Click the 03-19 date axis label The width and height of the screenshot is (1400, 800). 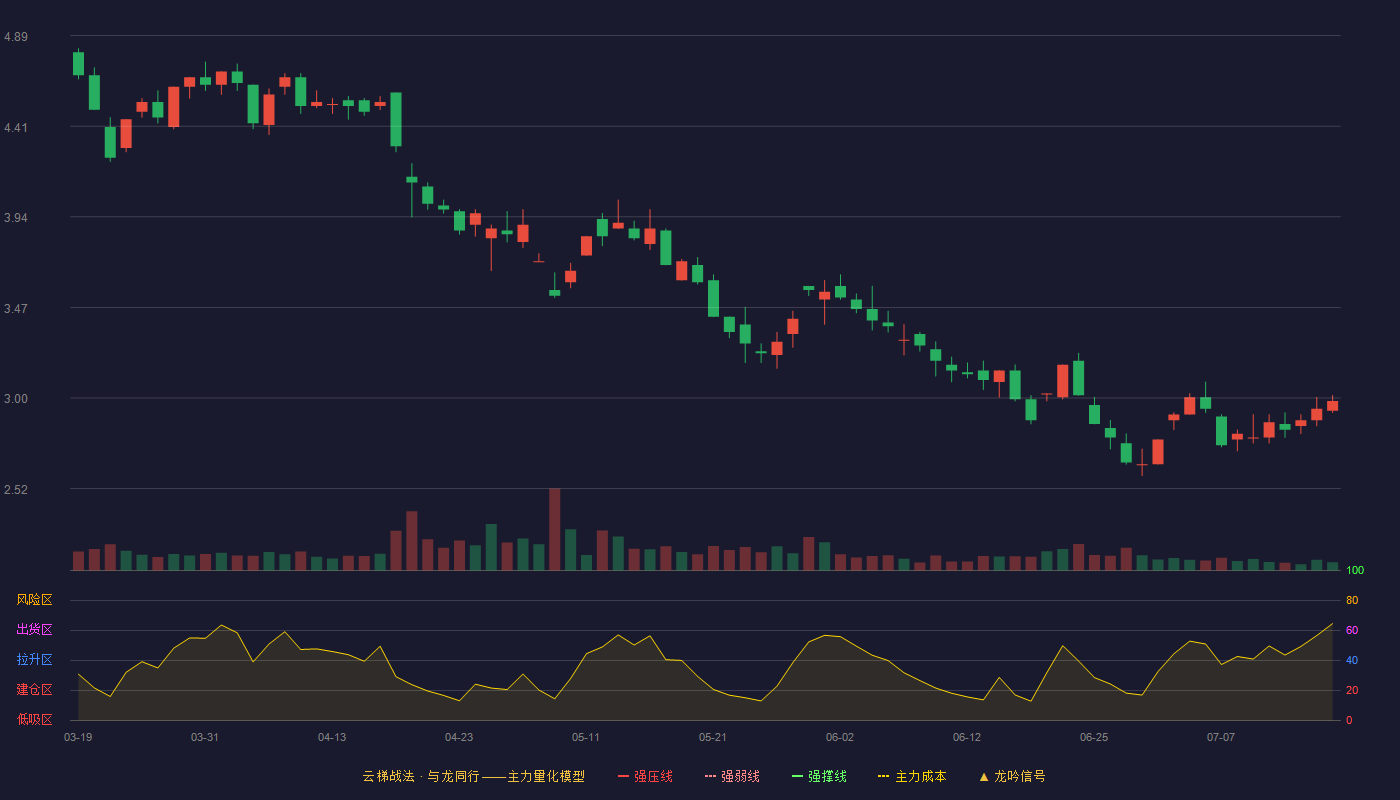(78, 737)
